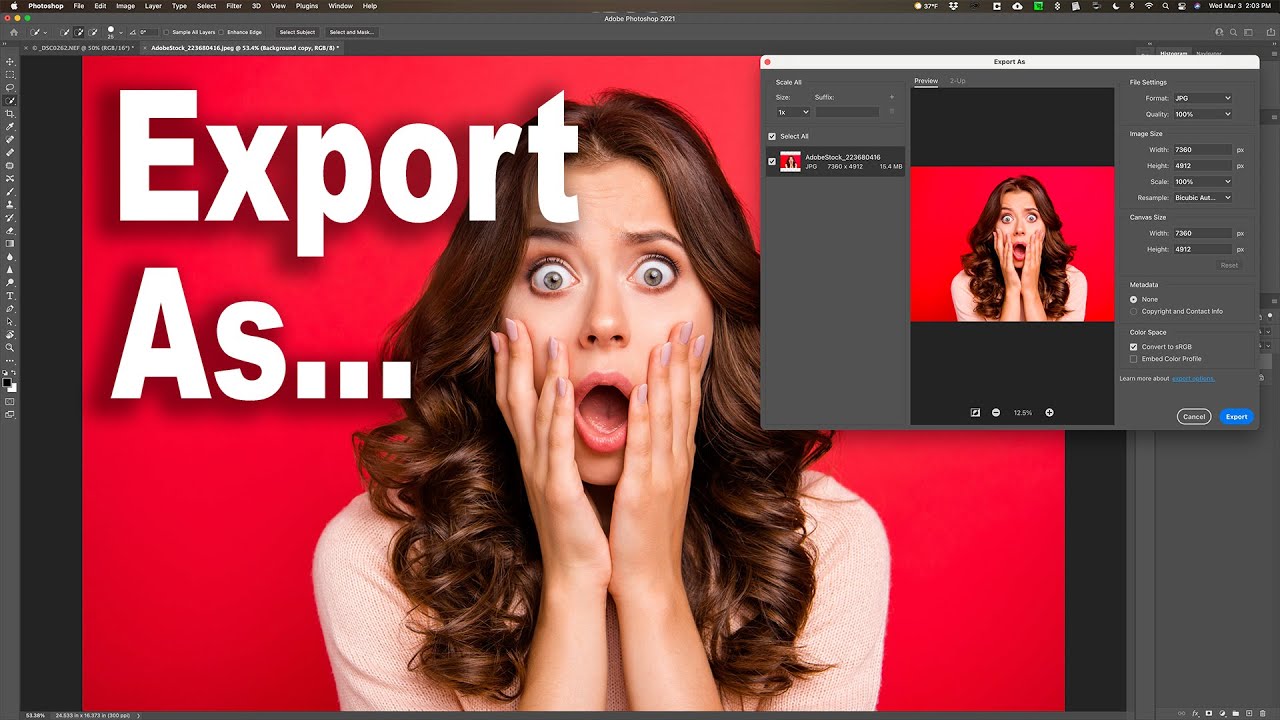Choose the New Selection brush mode
This screenshot has height=720, width=1280.
click(x=66, y=32)
